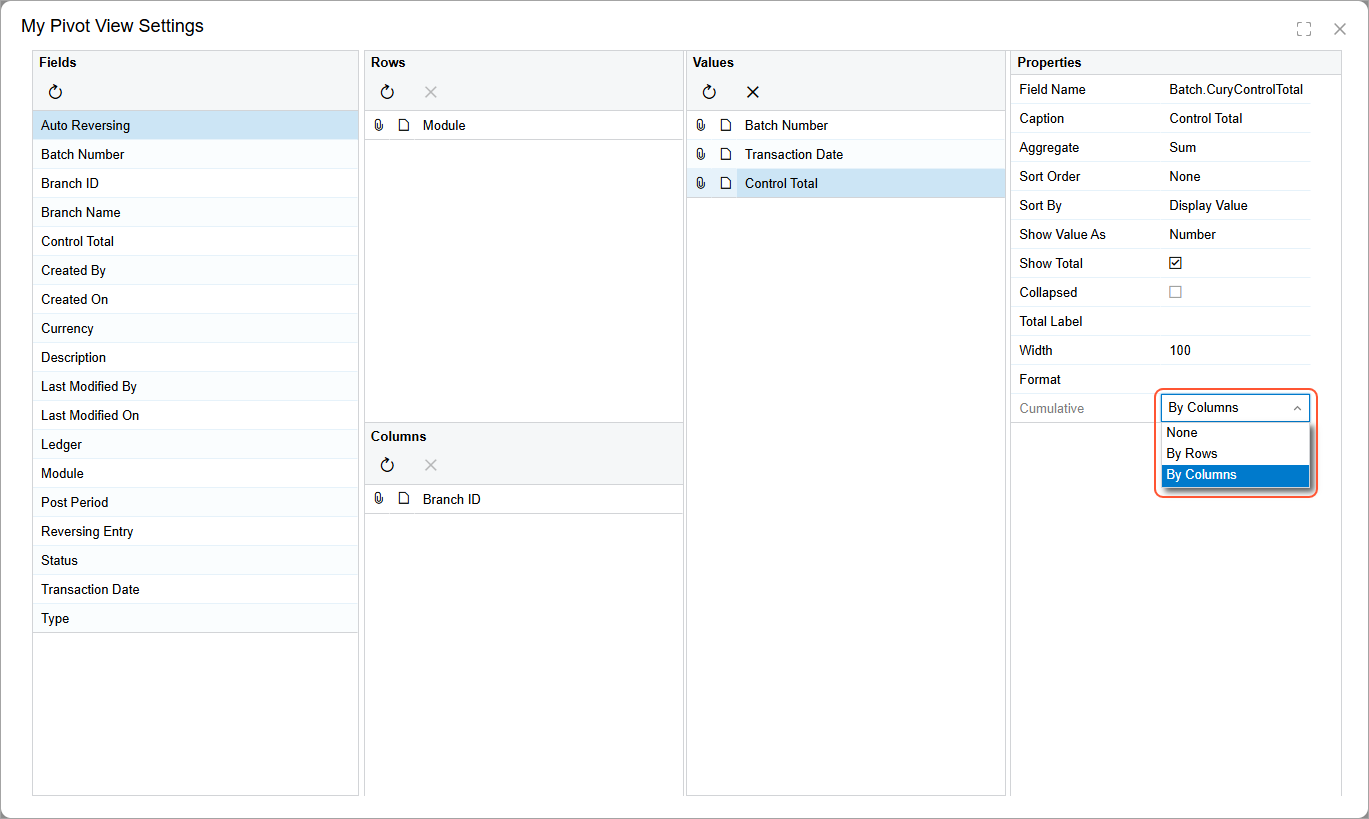The height and width of the screenshot is (819, 1369).
Task: Select Branch Name field
Action: click(195, 212)
